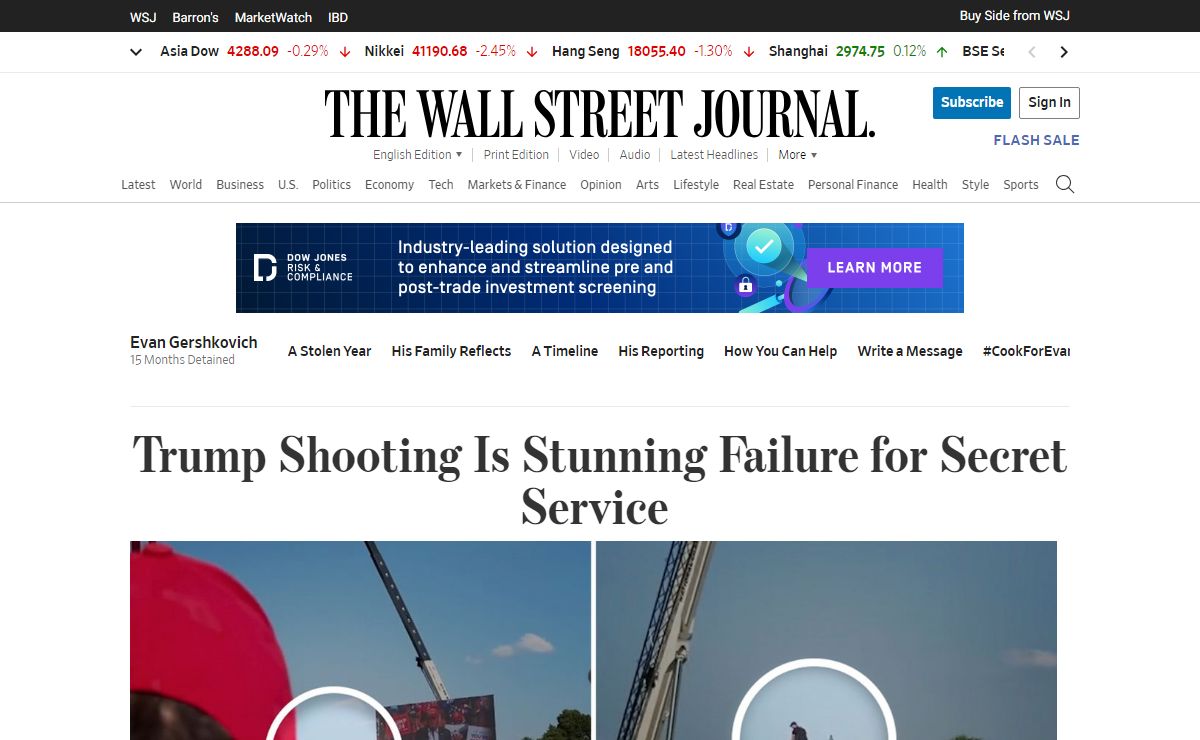Image resolution: width=1200 pixels, height=740 pixels.
Task: Open the FLASH SALE link
Action: click(1036, 140)
